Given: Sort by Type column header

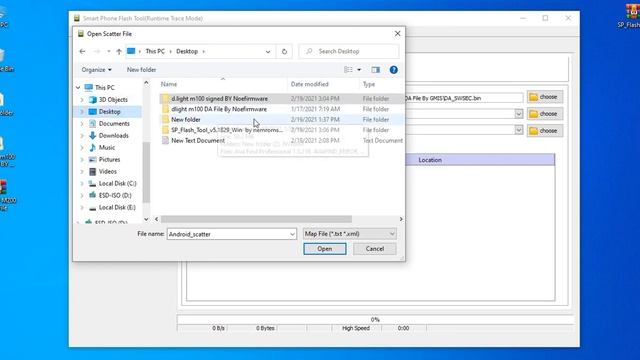Looking at the screenshot, I should point(381,84).
